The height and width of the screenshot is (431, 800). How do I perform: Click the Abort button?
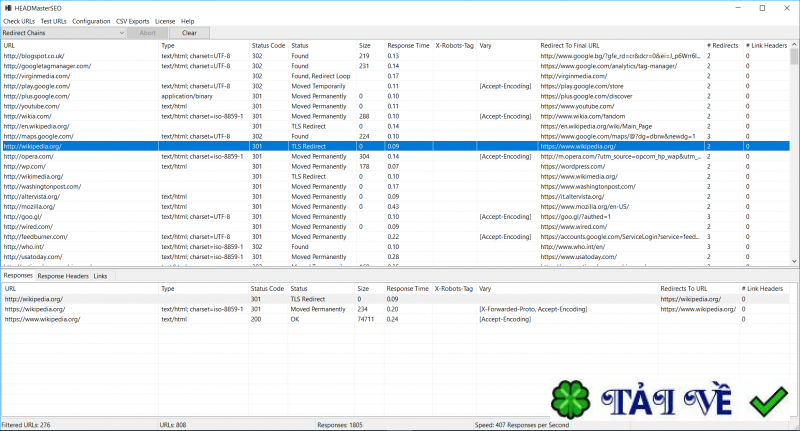point(147,33)
